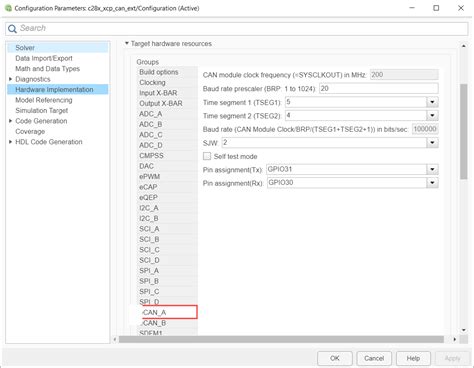Open Time segment 2 (TSEG2) dropdown
Viewport: 474px width, 368px height.
(x=432, y=116)
